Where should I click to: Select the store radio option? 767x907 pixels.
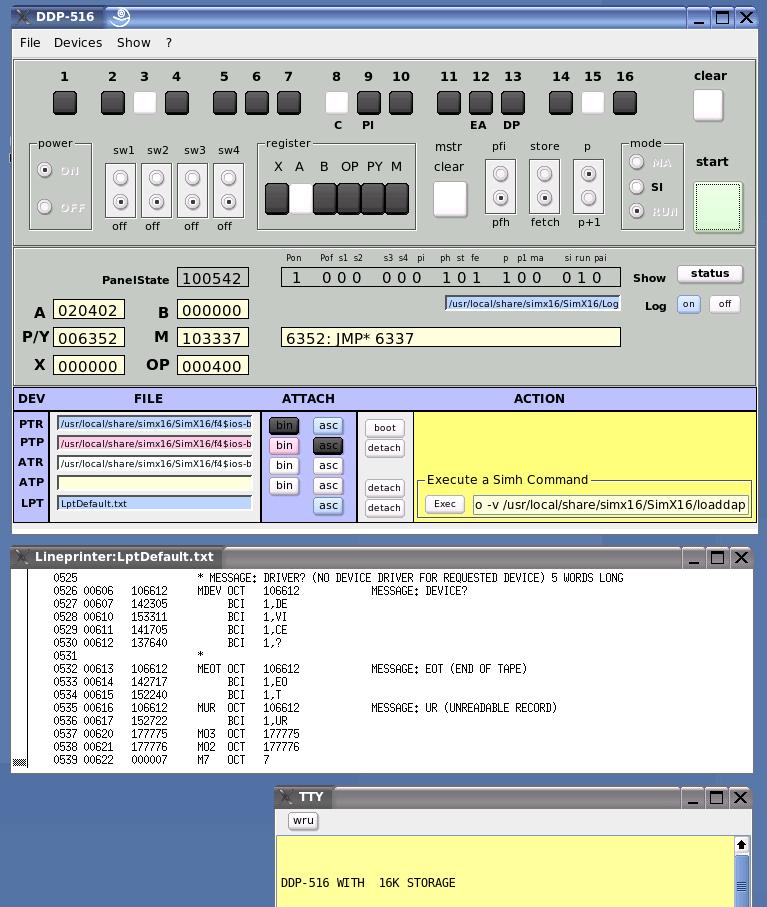[544, 174]
